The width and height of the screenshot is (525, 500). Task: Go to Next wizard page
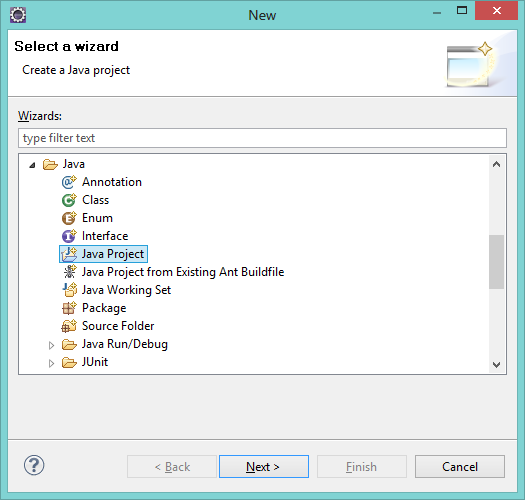tap(264, 467)
